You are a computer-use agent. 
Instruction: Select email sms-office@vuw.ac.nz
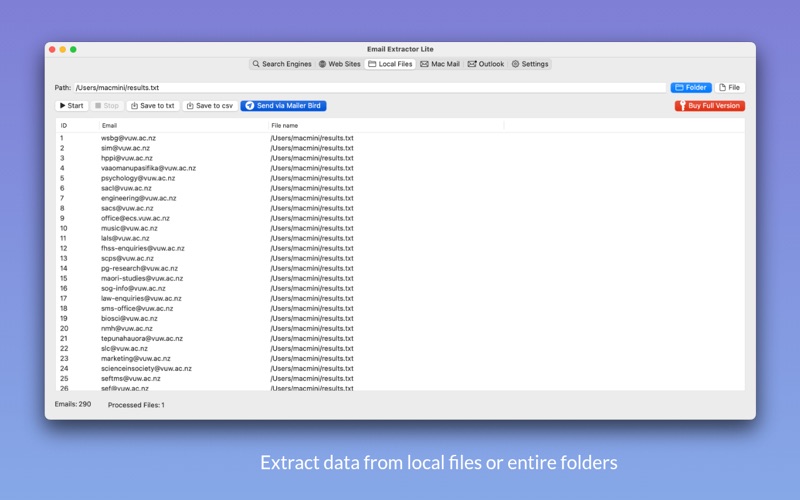(x=137, y=309)
